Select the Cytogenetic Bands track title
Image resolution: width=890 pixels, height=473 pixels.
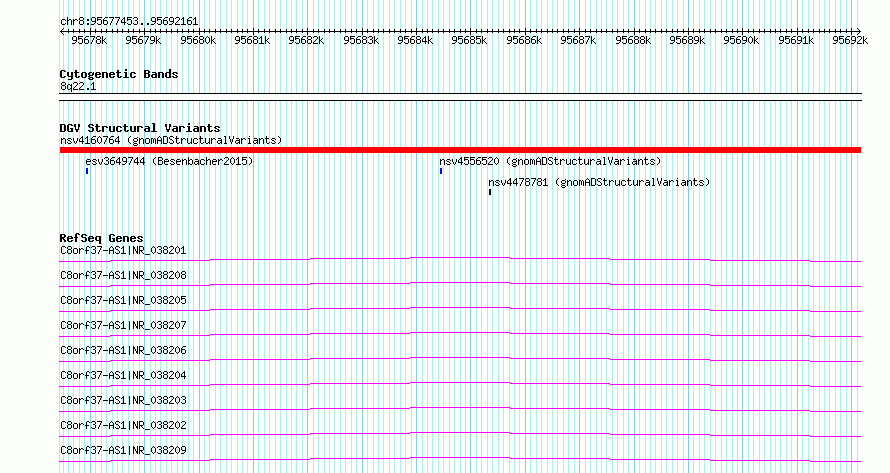pos(119,74)
